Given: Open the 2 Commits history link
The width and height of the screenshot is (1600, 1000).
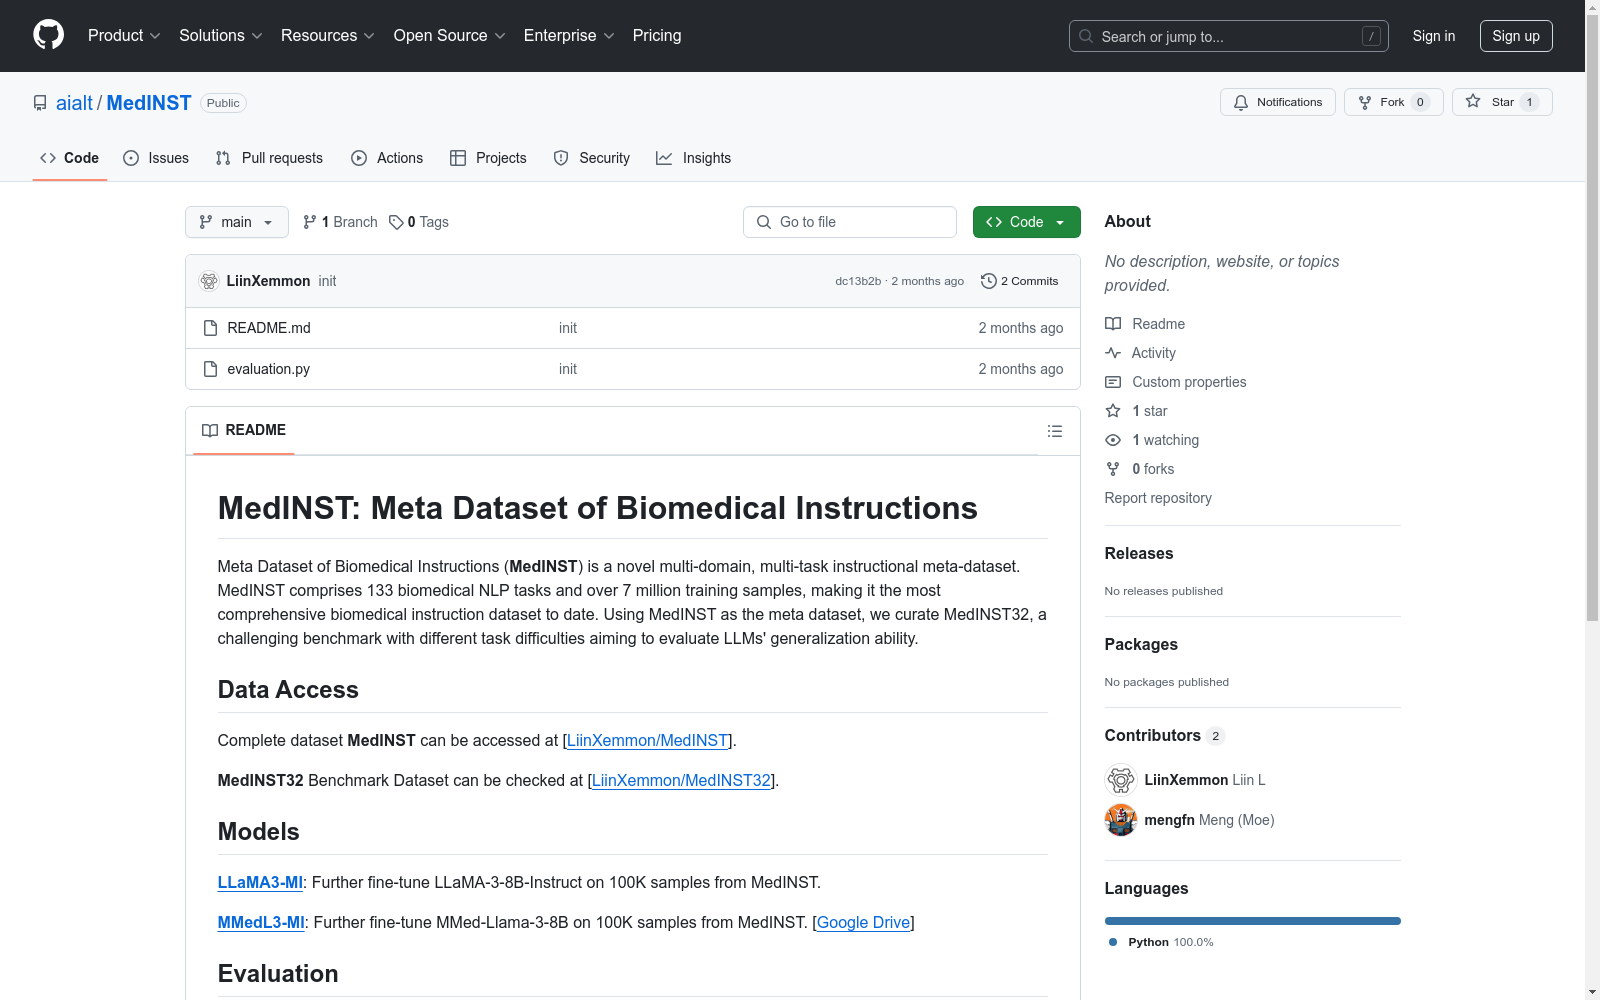Looking at the screenshot, I should point(1020,281).
